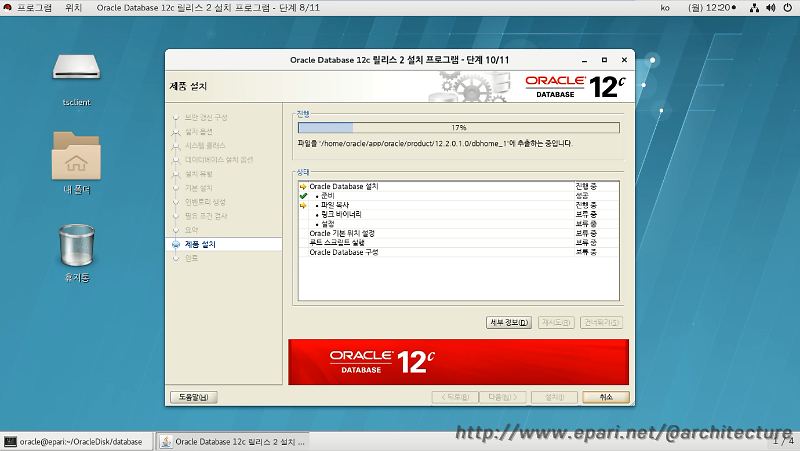Select the 필요 조건 검사 step in sidebar
The height and width of the screenshot is (451, 800).
tap(206, 216)
